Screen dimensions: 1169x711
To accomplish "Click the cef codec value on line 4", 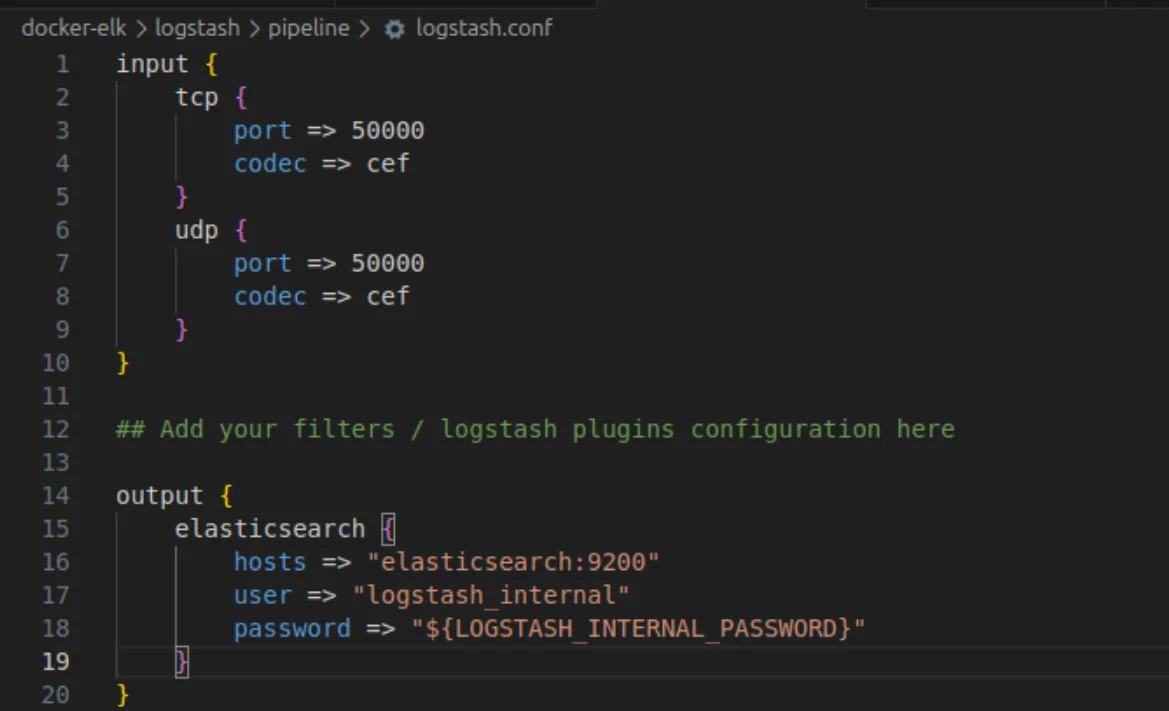I will click(x=387, y=163).
